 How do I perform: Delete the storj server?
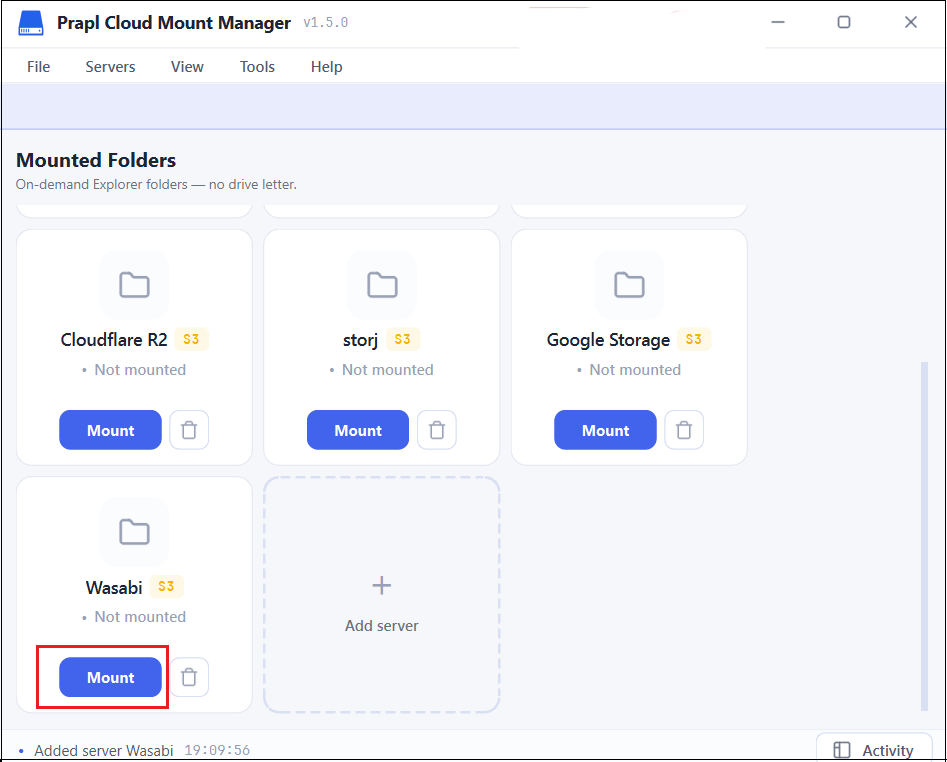pyautogui.click(x=437, y=430)
